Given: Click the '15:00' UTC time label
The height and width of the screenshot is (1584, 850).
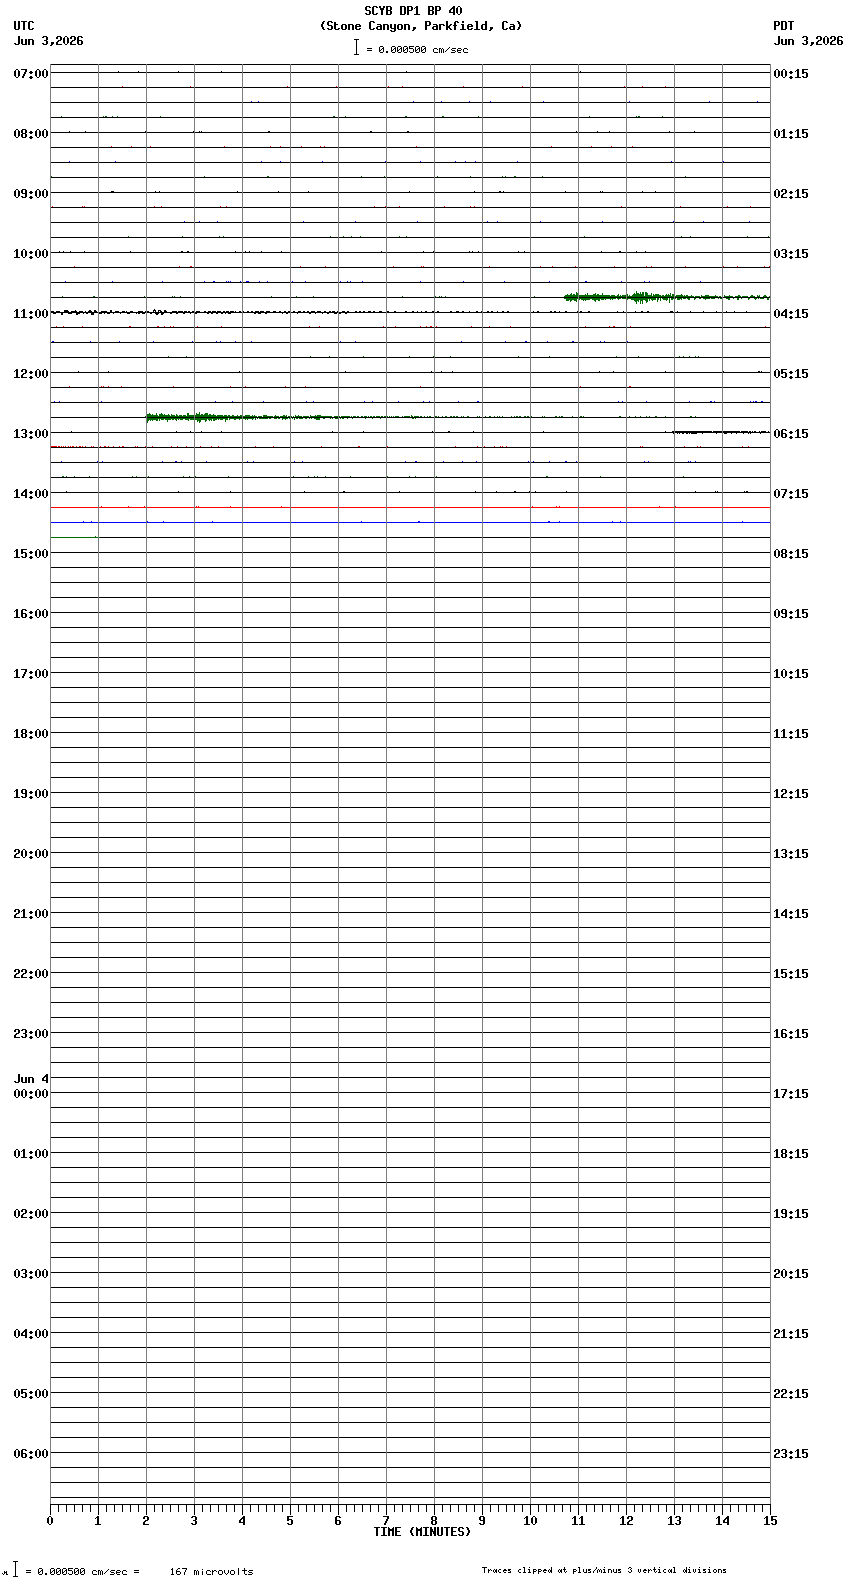Looking at the screenshot, I should click(31, 554).
